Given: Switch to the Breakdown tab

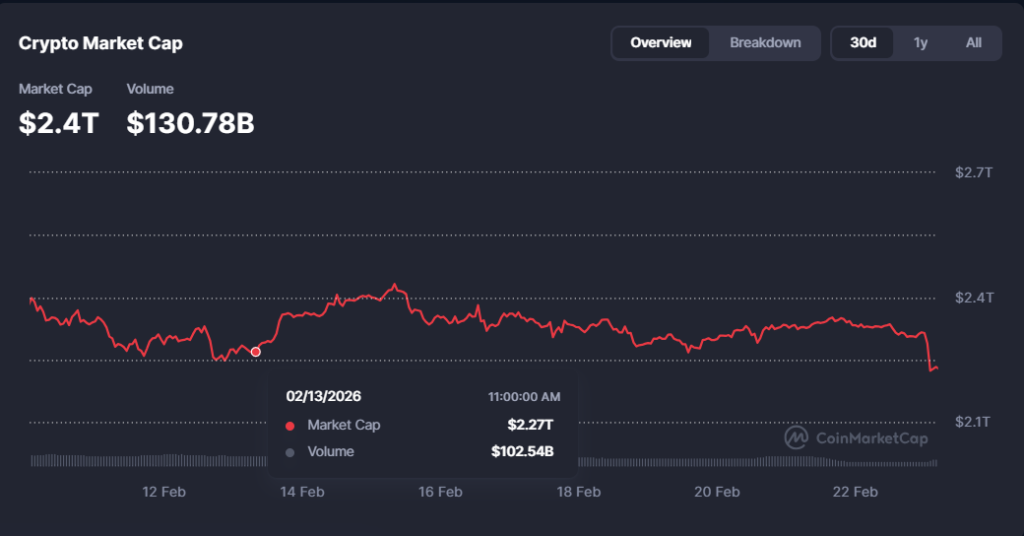Looking at the screenshot, I should (765, 43).
